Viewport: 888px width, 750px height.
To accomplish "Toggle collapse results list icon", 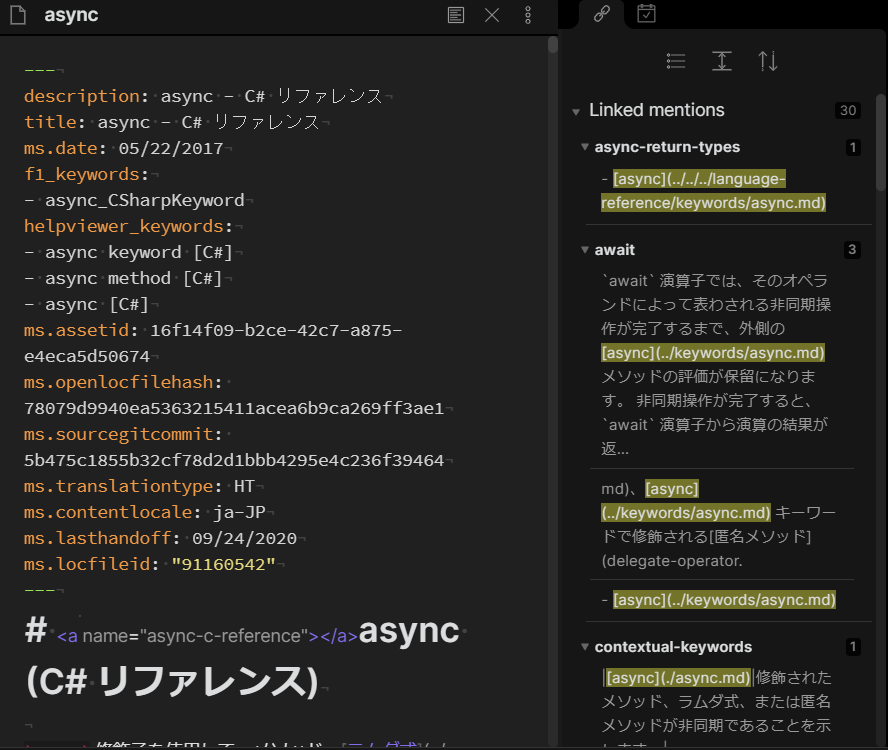I will (x=676, y=61).
